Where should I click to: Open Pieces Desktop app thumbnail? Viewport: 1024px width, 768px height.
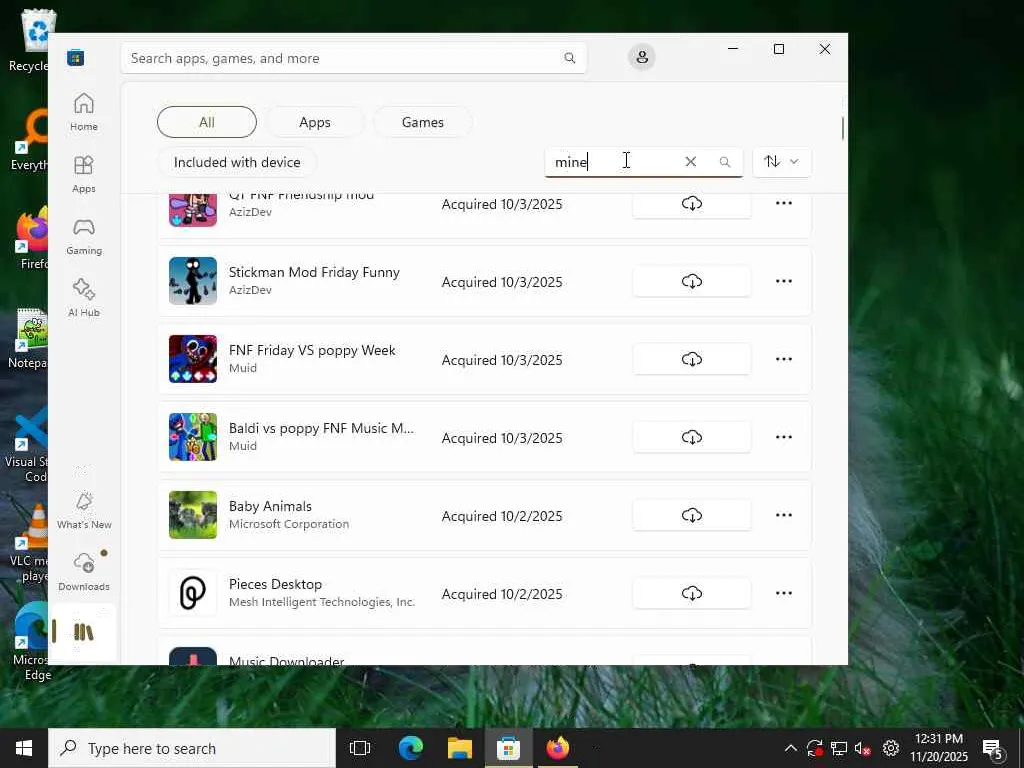193,593
